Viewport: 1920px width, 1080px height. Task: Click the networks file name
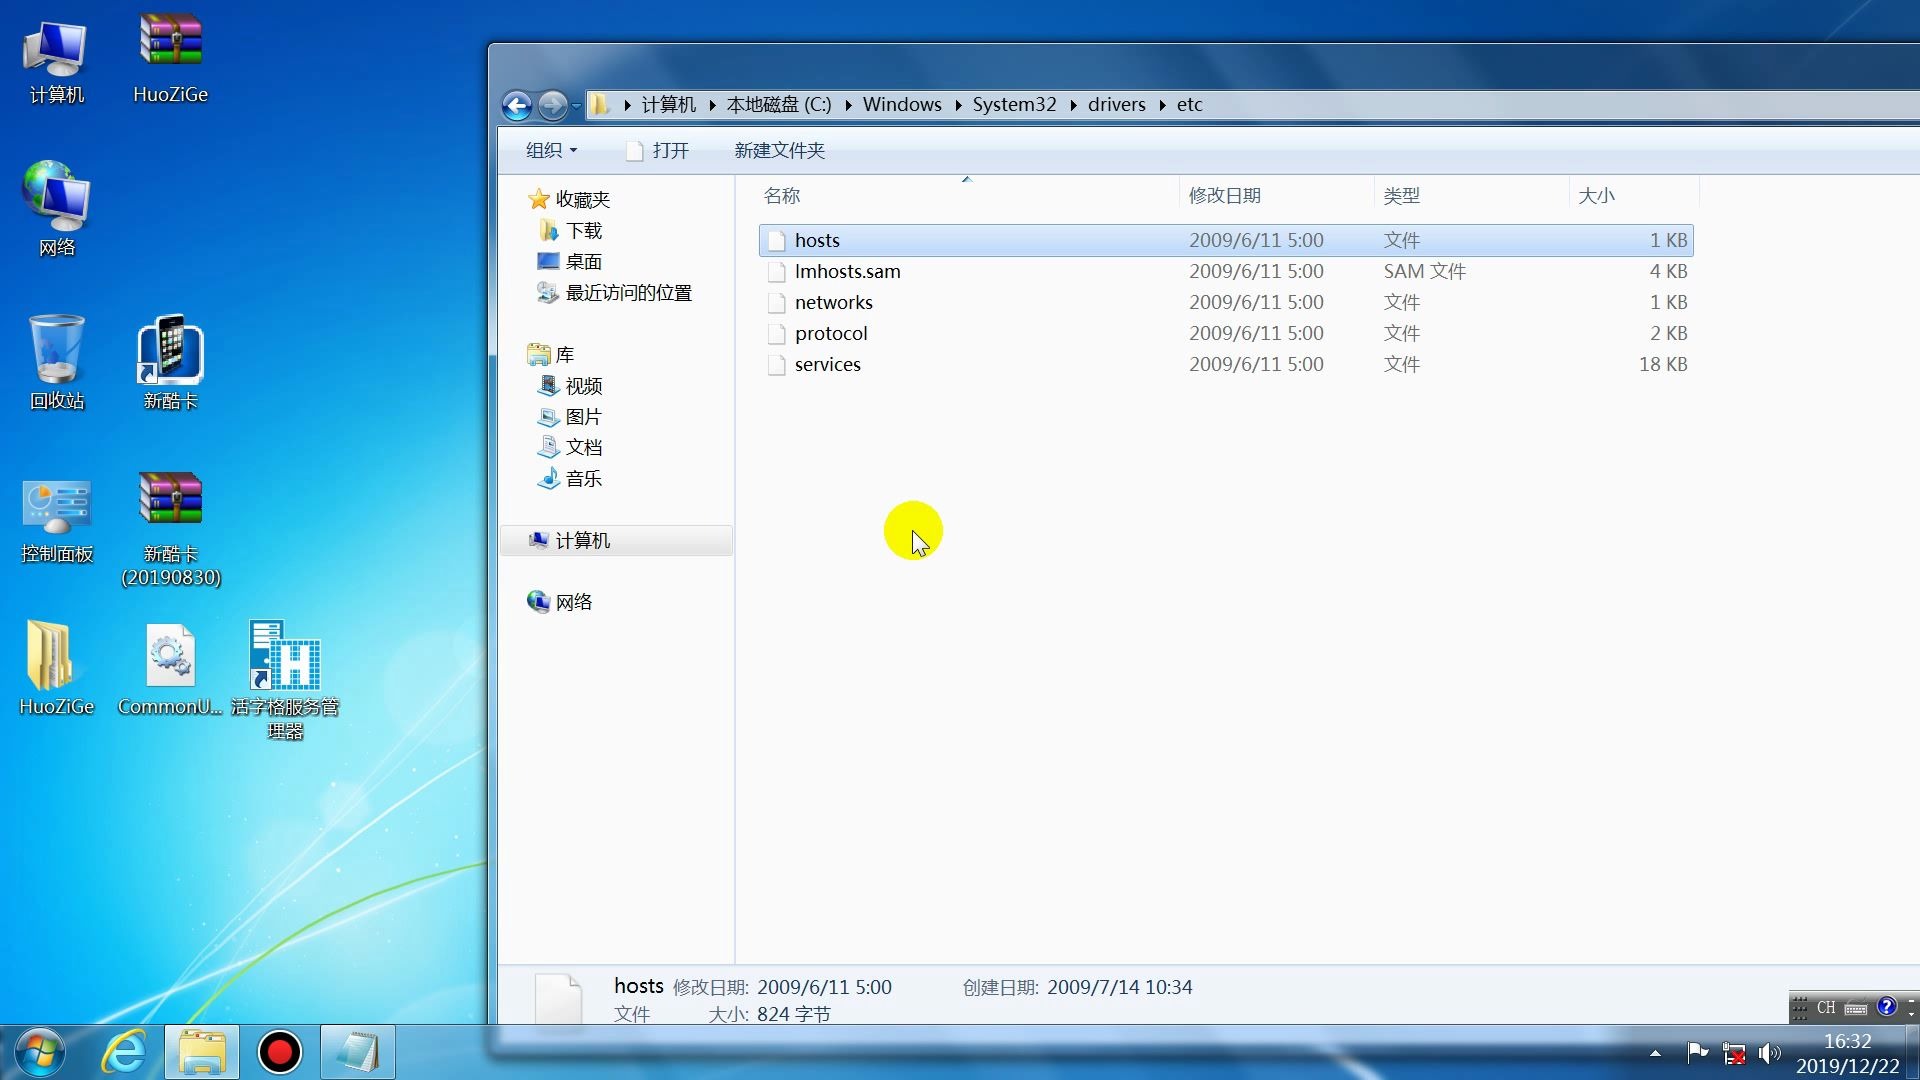point(834,302)
